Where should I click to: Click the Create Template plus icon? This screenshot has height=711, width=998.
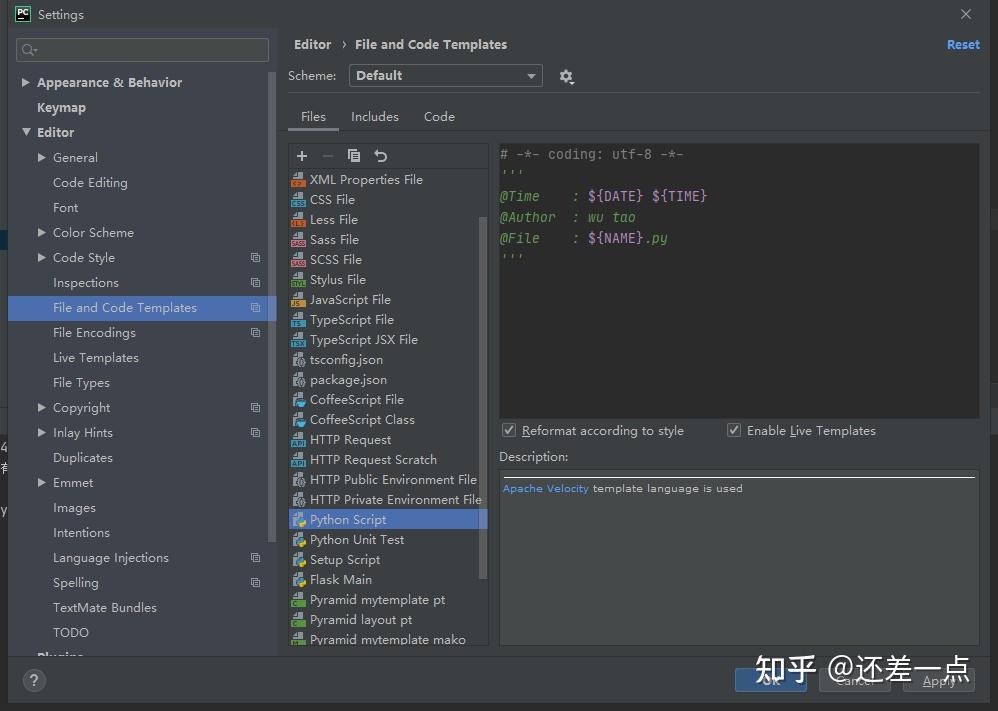click(302, 156)
